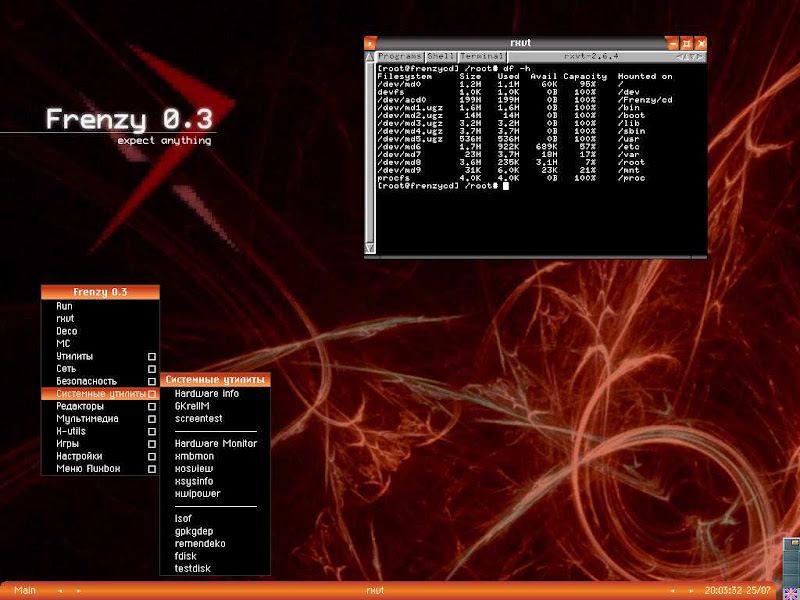
Task: Click the rxvt taskbar entry in toolbar
Action: pos(375,591)
